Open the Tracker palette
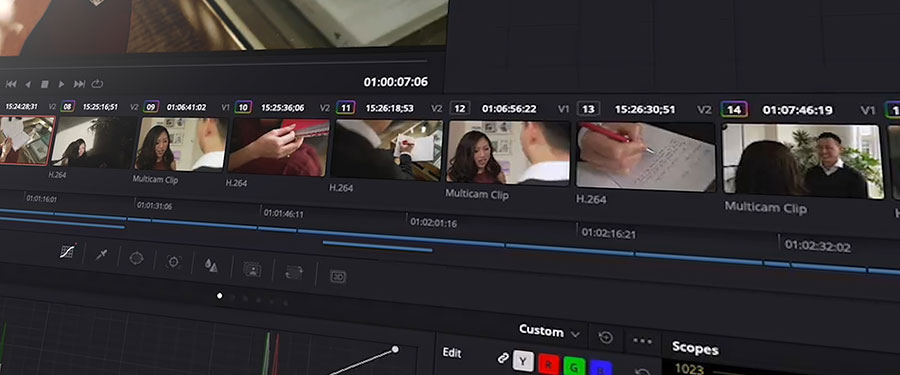The image size is (900, 375). 173,262
